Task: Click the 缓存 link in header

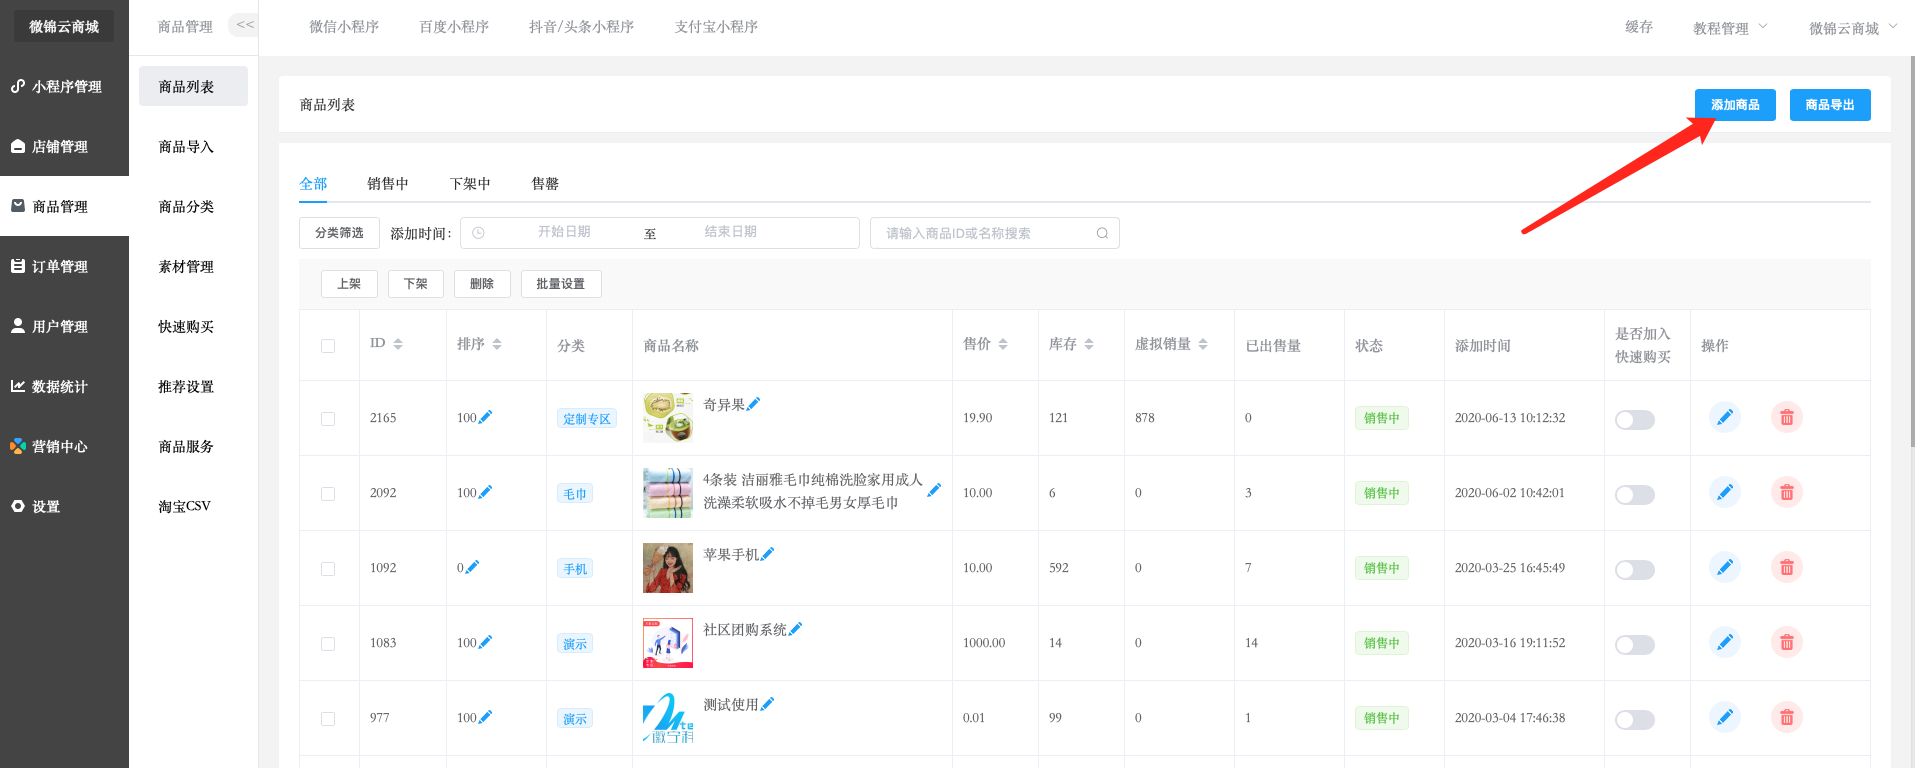Action: point(1639,27)
